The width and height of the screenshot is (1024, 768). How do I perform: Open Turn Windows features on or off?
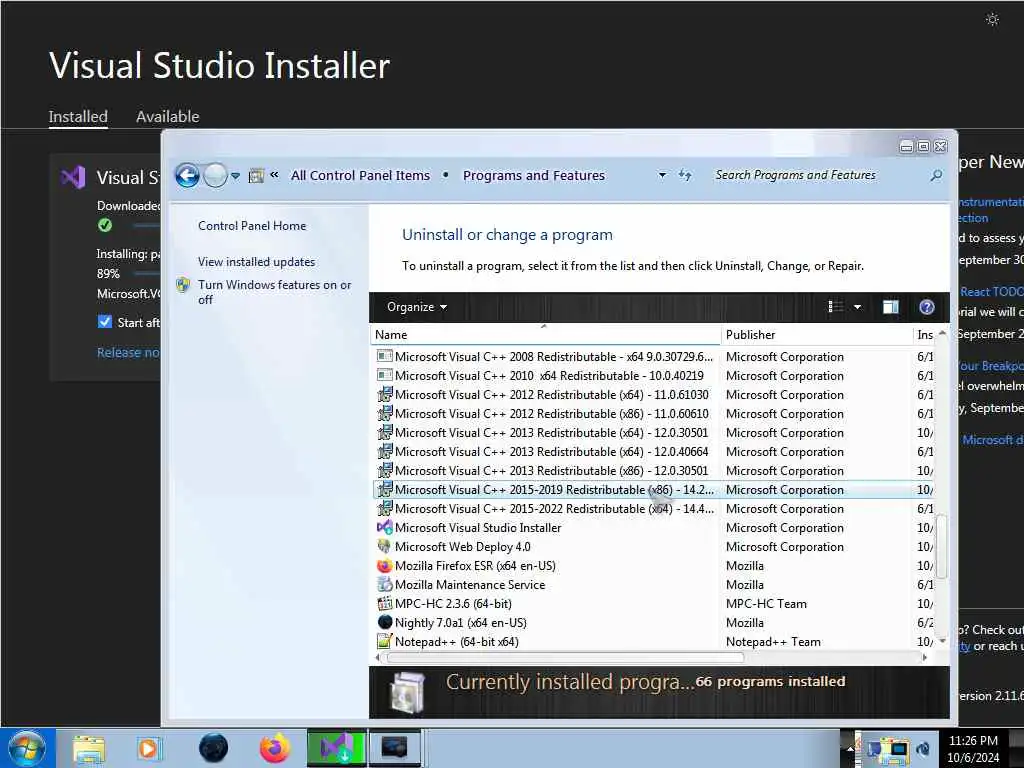pos(274,292)
